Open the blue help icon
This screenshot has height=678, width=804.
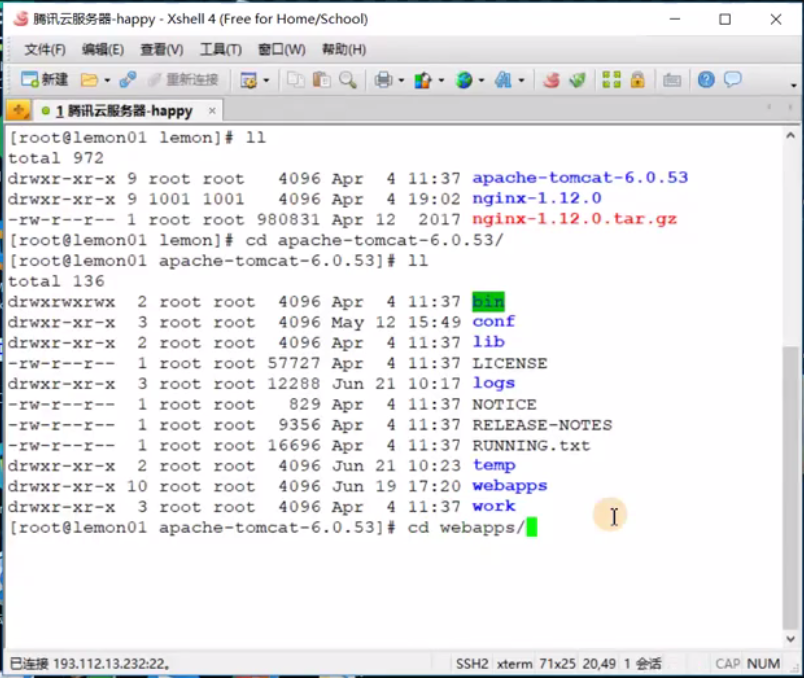[706, 79]
